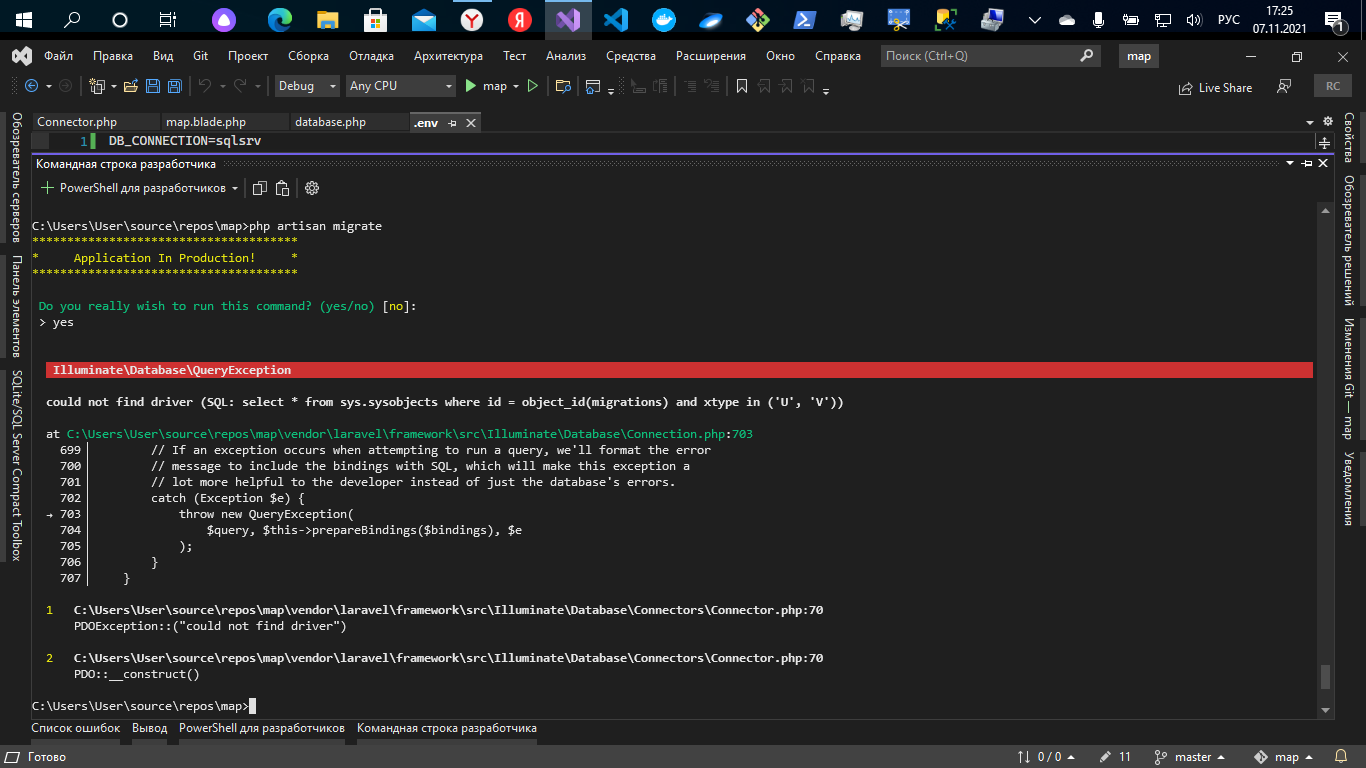Paste into terminal with clipboard icon
This screenshot has width=1366, height=768.
click(283, 188)
